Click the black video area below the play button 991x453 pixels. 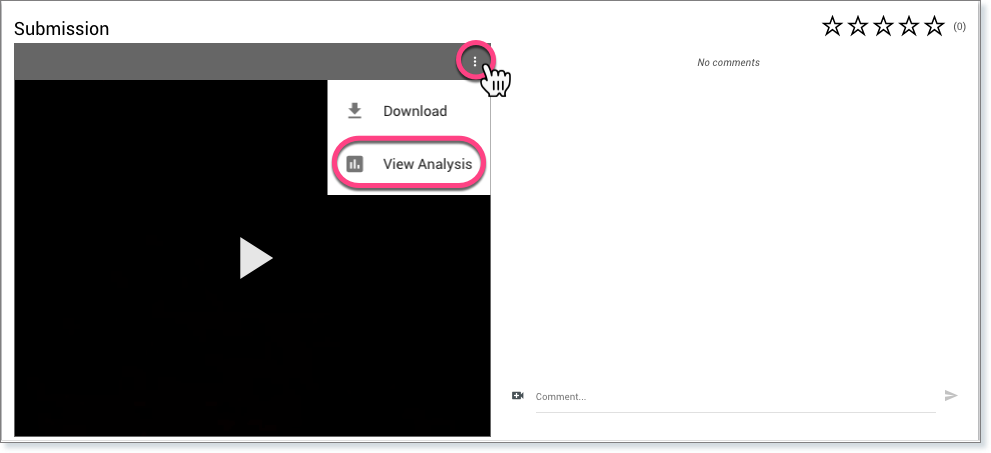click(x=255, y=360)
